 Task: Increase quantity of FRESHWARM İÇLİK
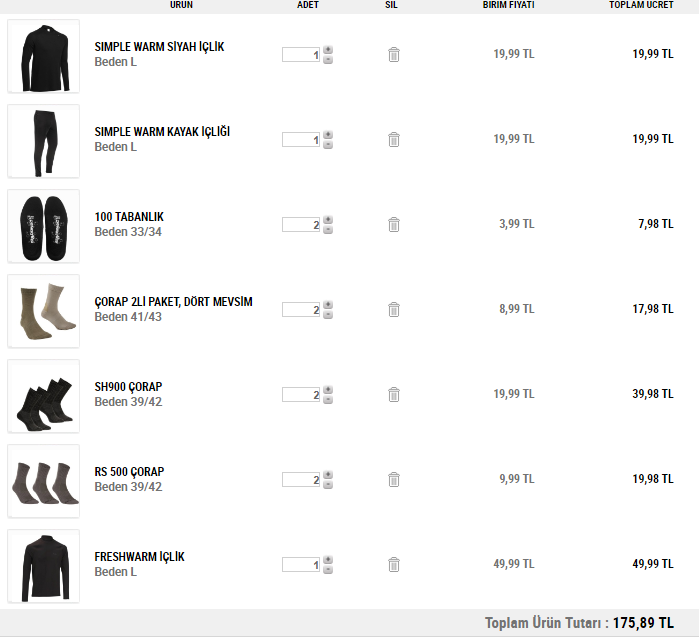point(328,560)
